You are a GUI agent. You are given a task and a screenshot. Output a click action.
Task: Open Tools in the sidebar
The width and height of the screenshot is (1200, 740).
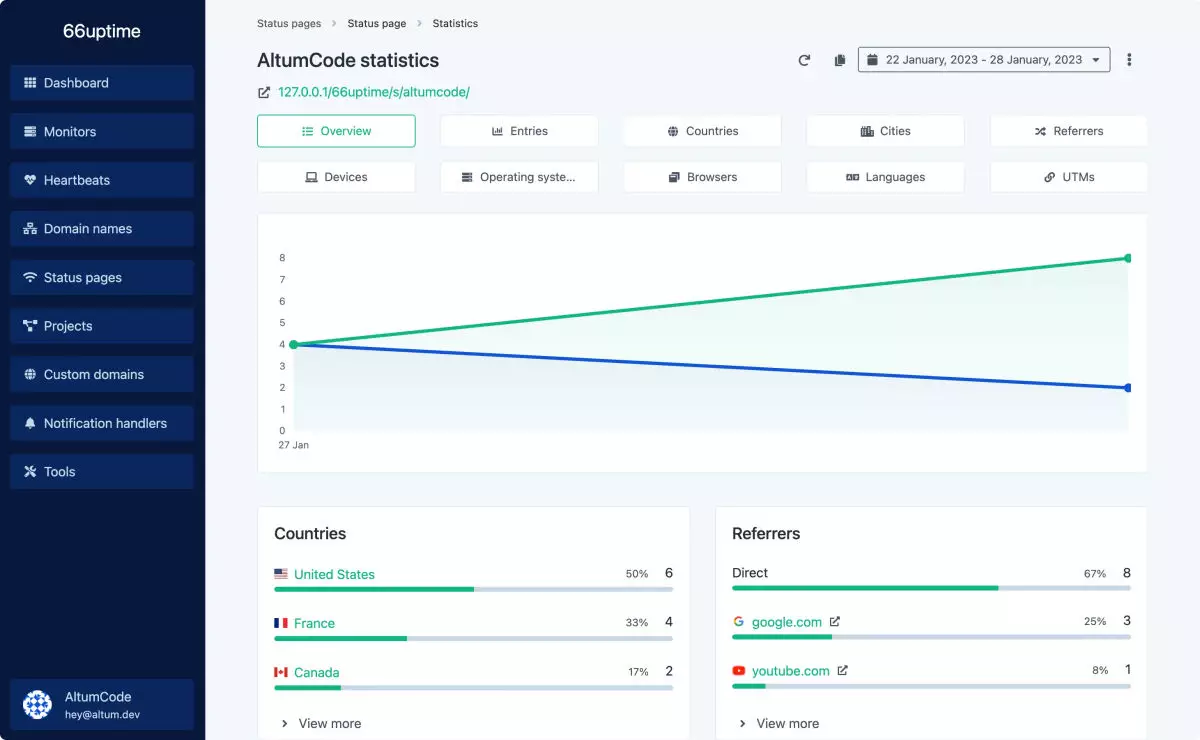coord(102,471)
